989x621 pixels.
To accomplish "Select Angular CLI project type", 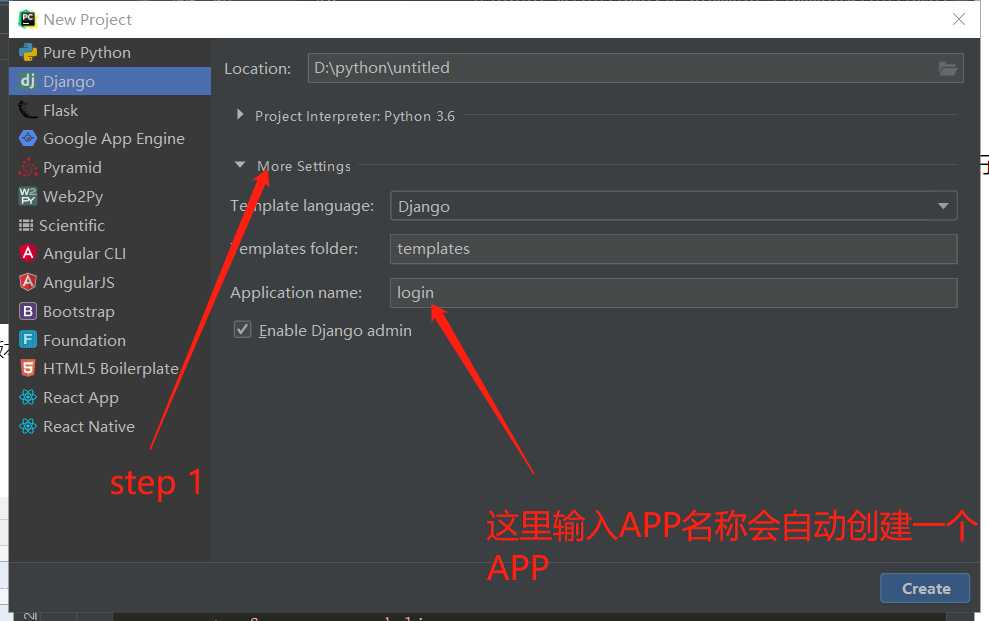I will click(110, 253).
